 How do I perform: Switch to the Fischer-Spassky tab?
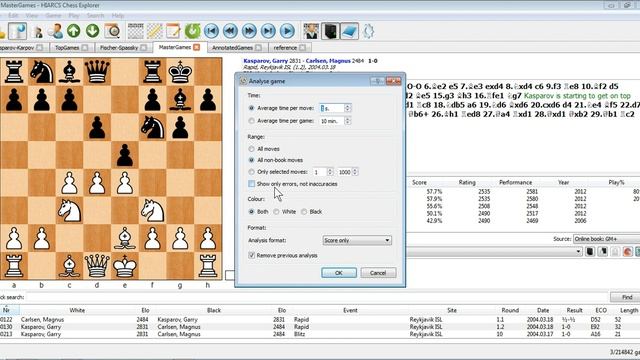(119, 48)
